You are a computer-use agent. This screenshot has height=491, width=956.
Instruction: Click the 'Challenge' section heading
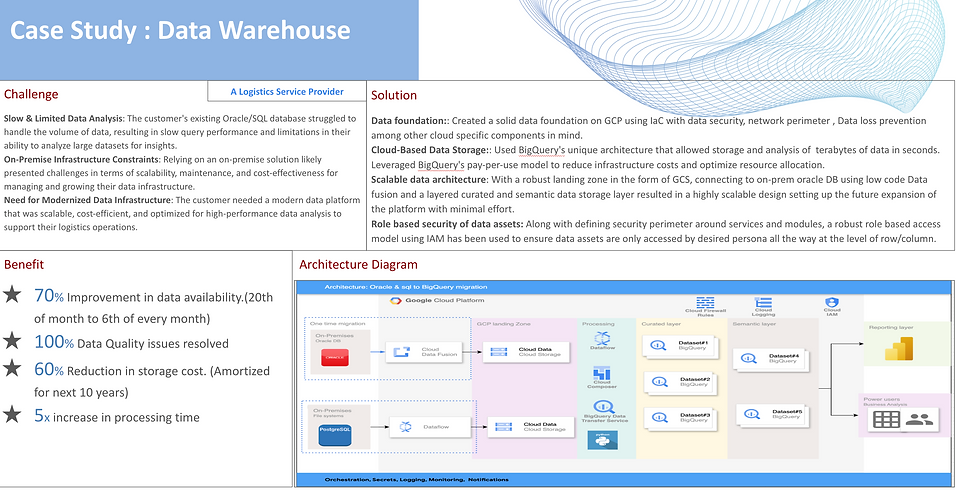[x=31, y=94]
